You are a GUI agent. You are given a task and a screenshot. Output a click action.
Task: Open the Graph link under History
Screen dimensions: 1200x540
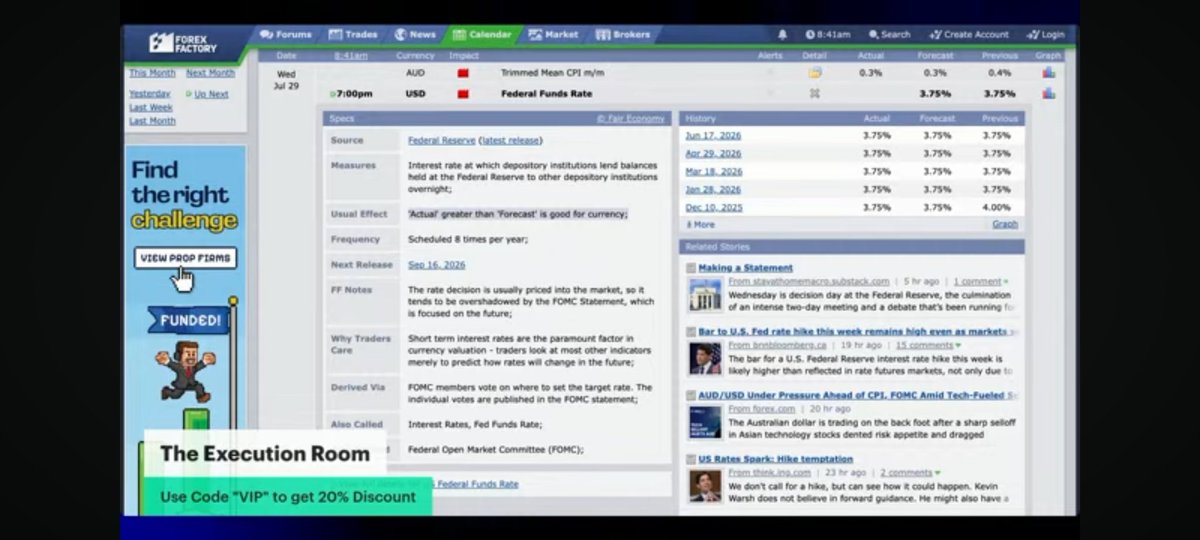click(x=1005, y=224)
